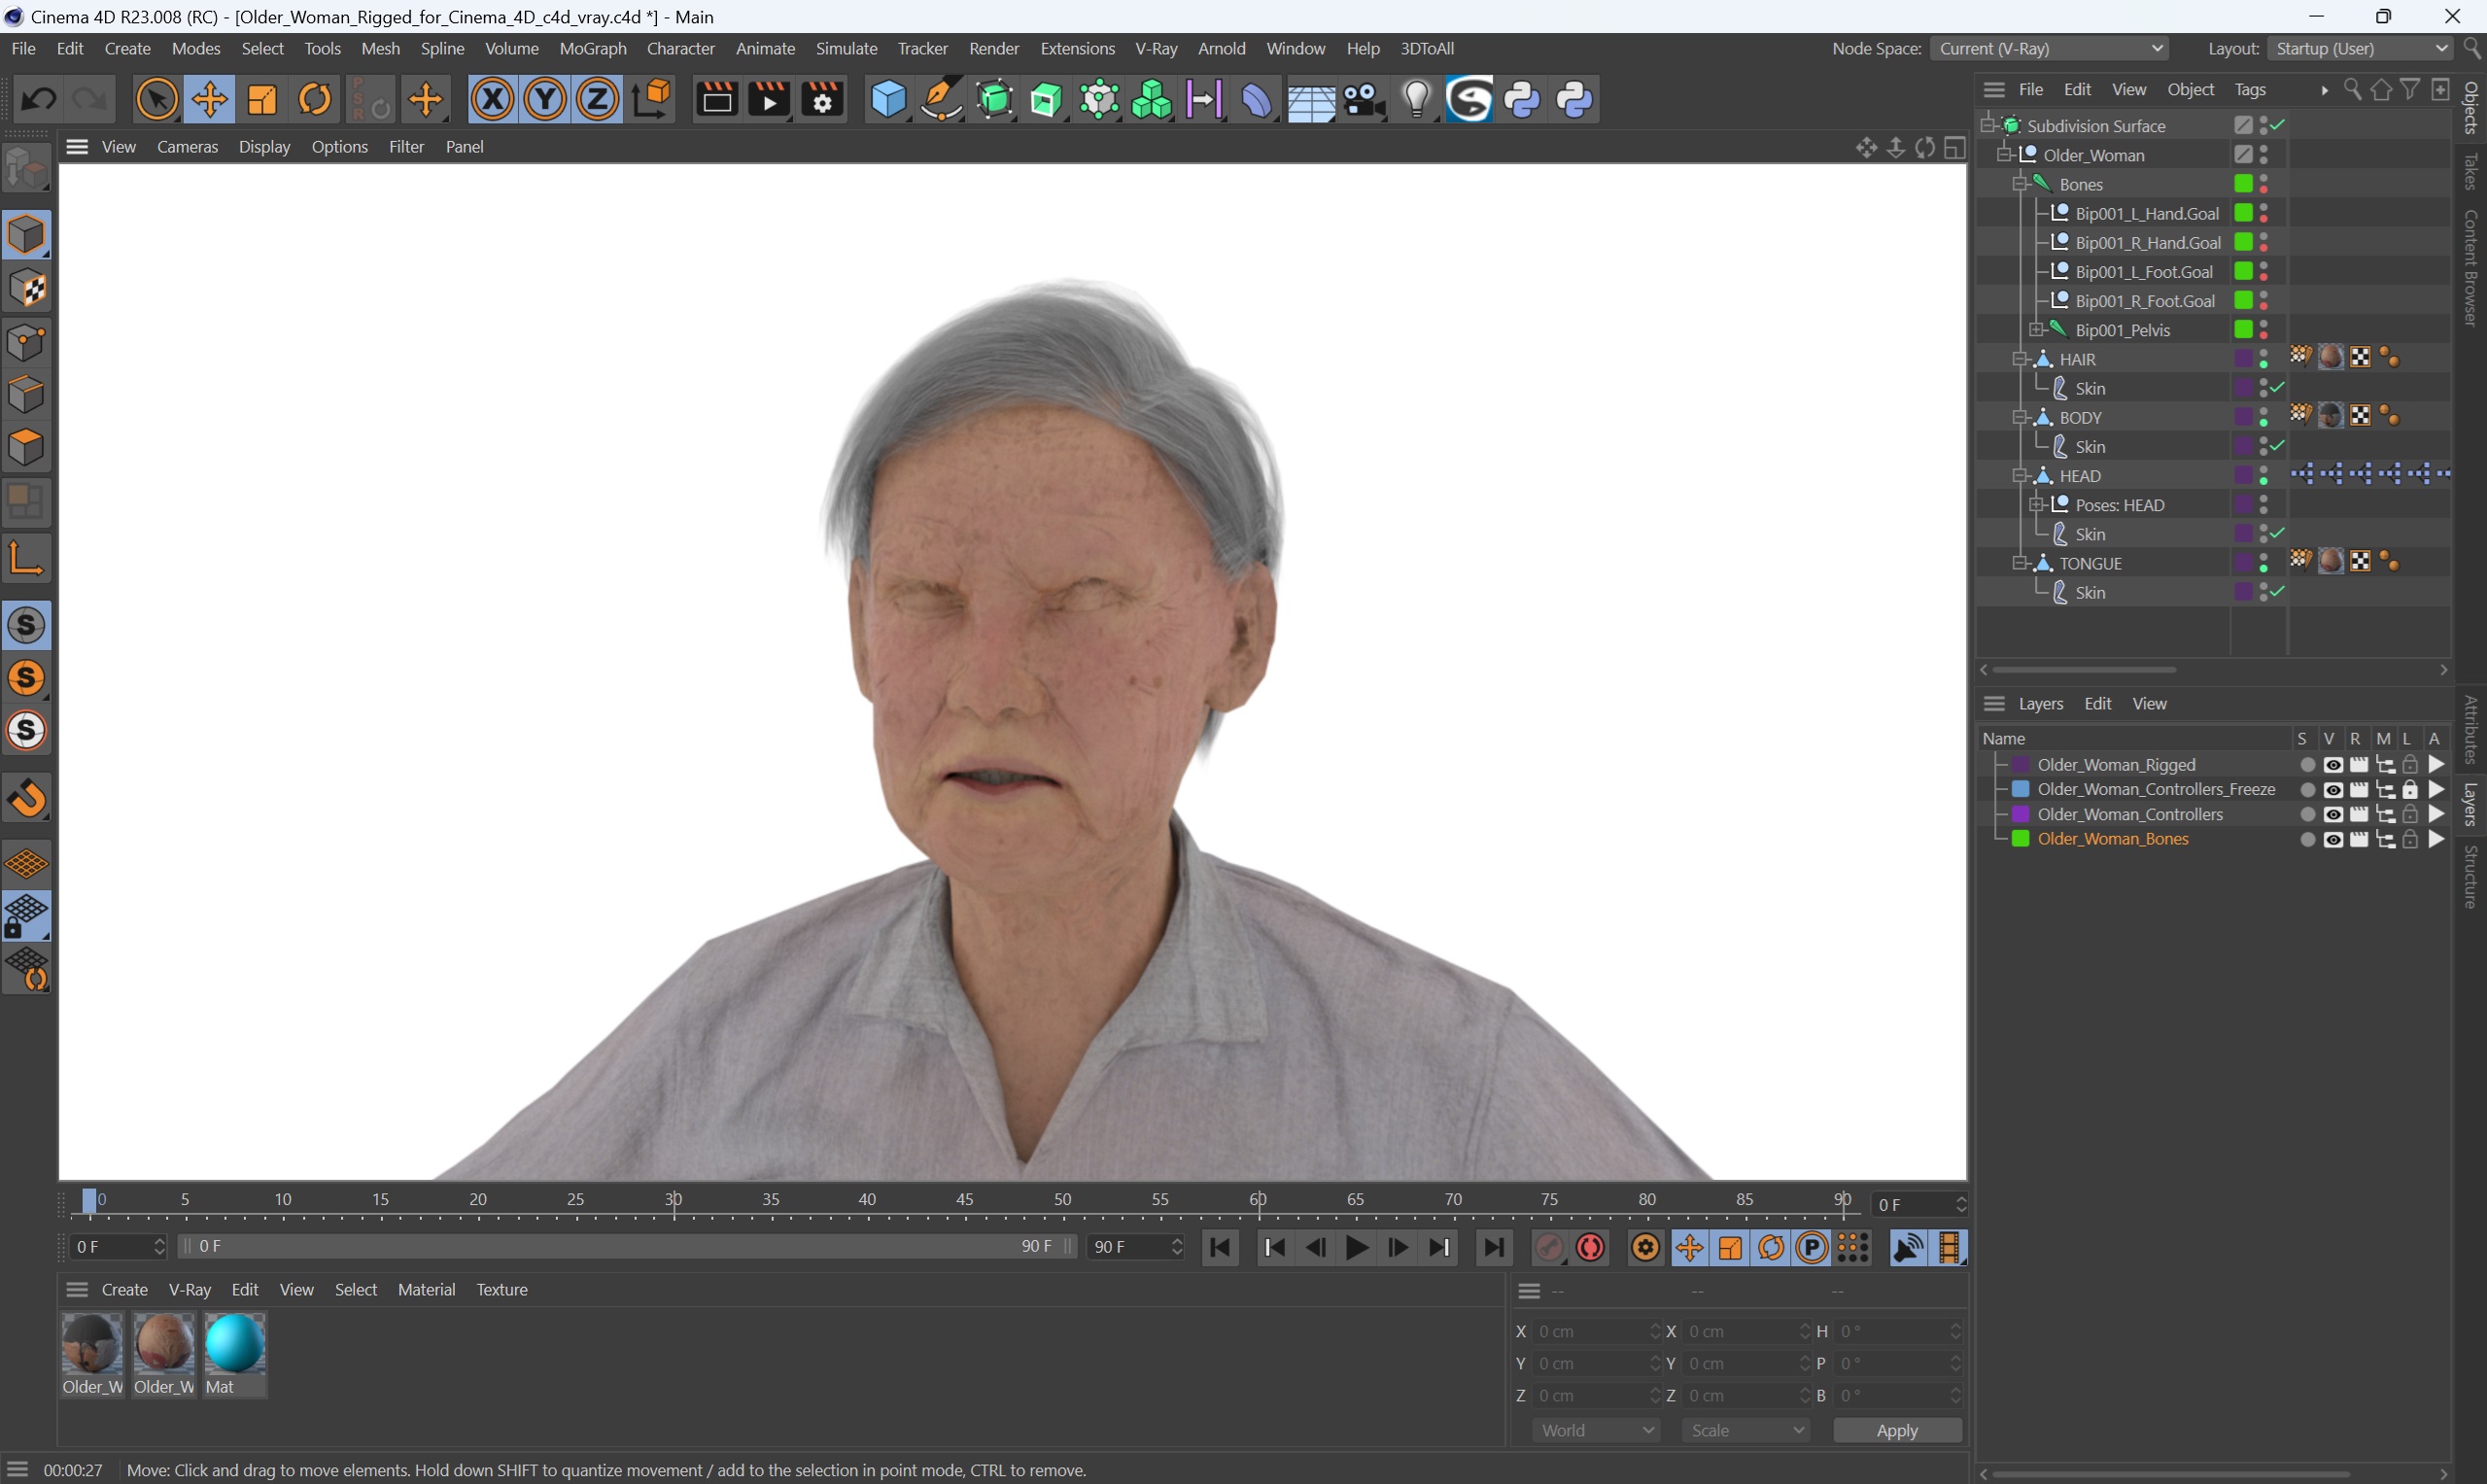Select the Scale tool icon

point(261,101)
